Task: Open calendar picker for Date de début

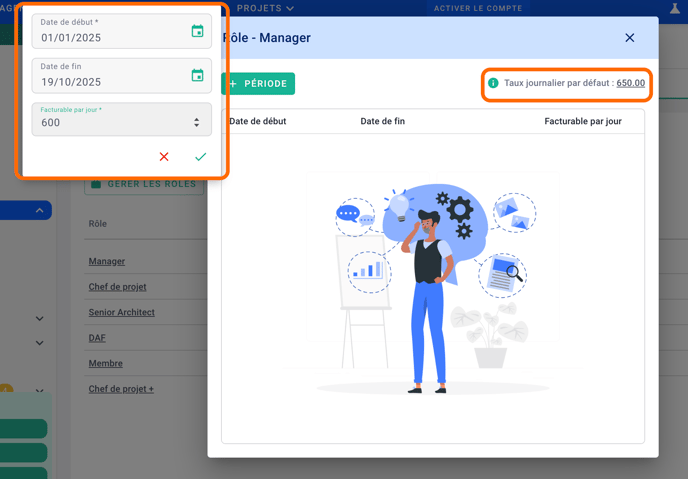Action: (197, 32)
